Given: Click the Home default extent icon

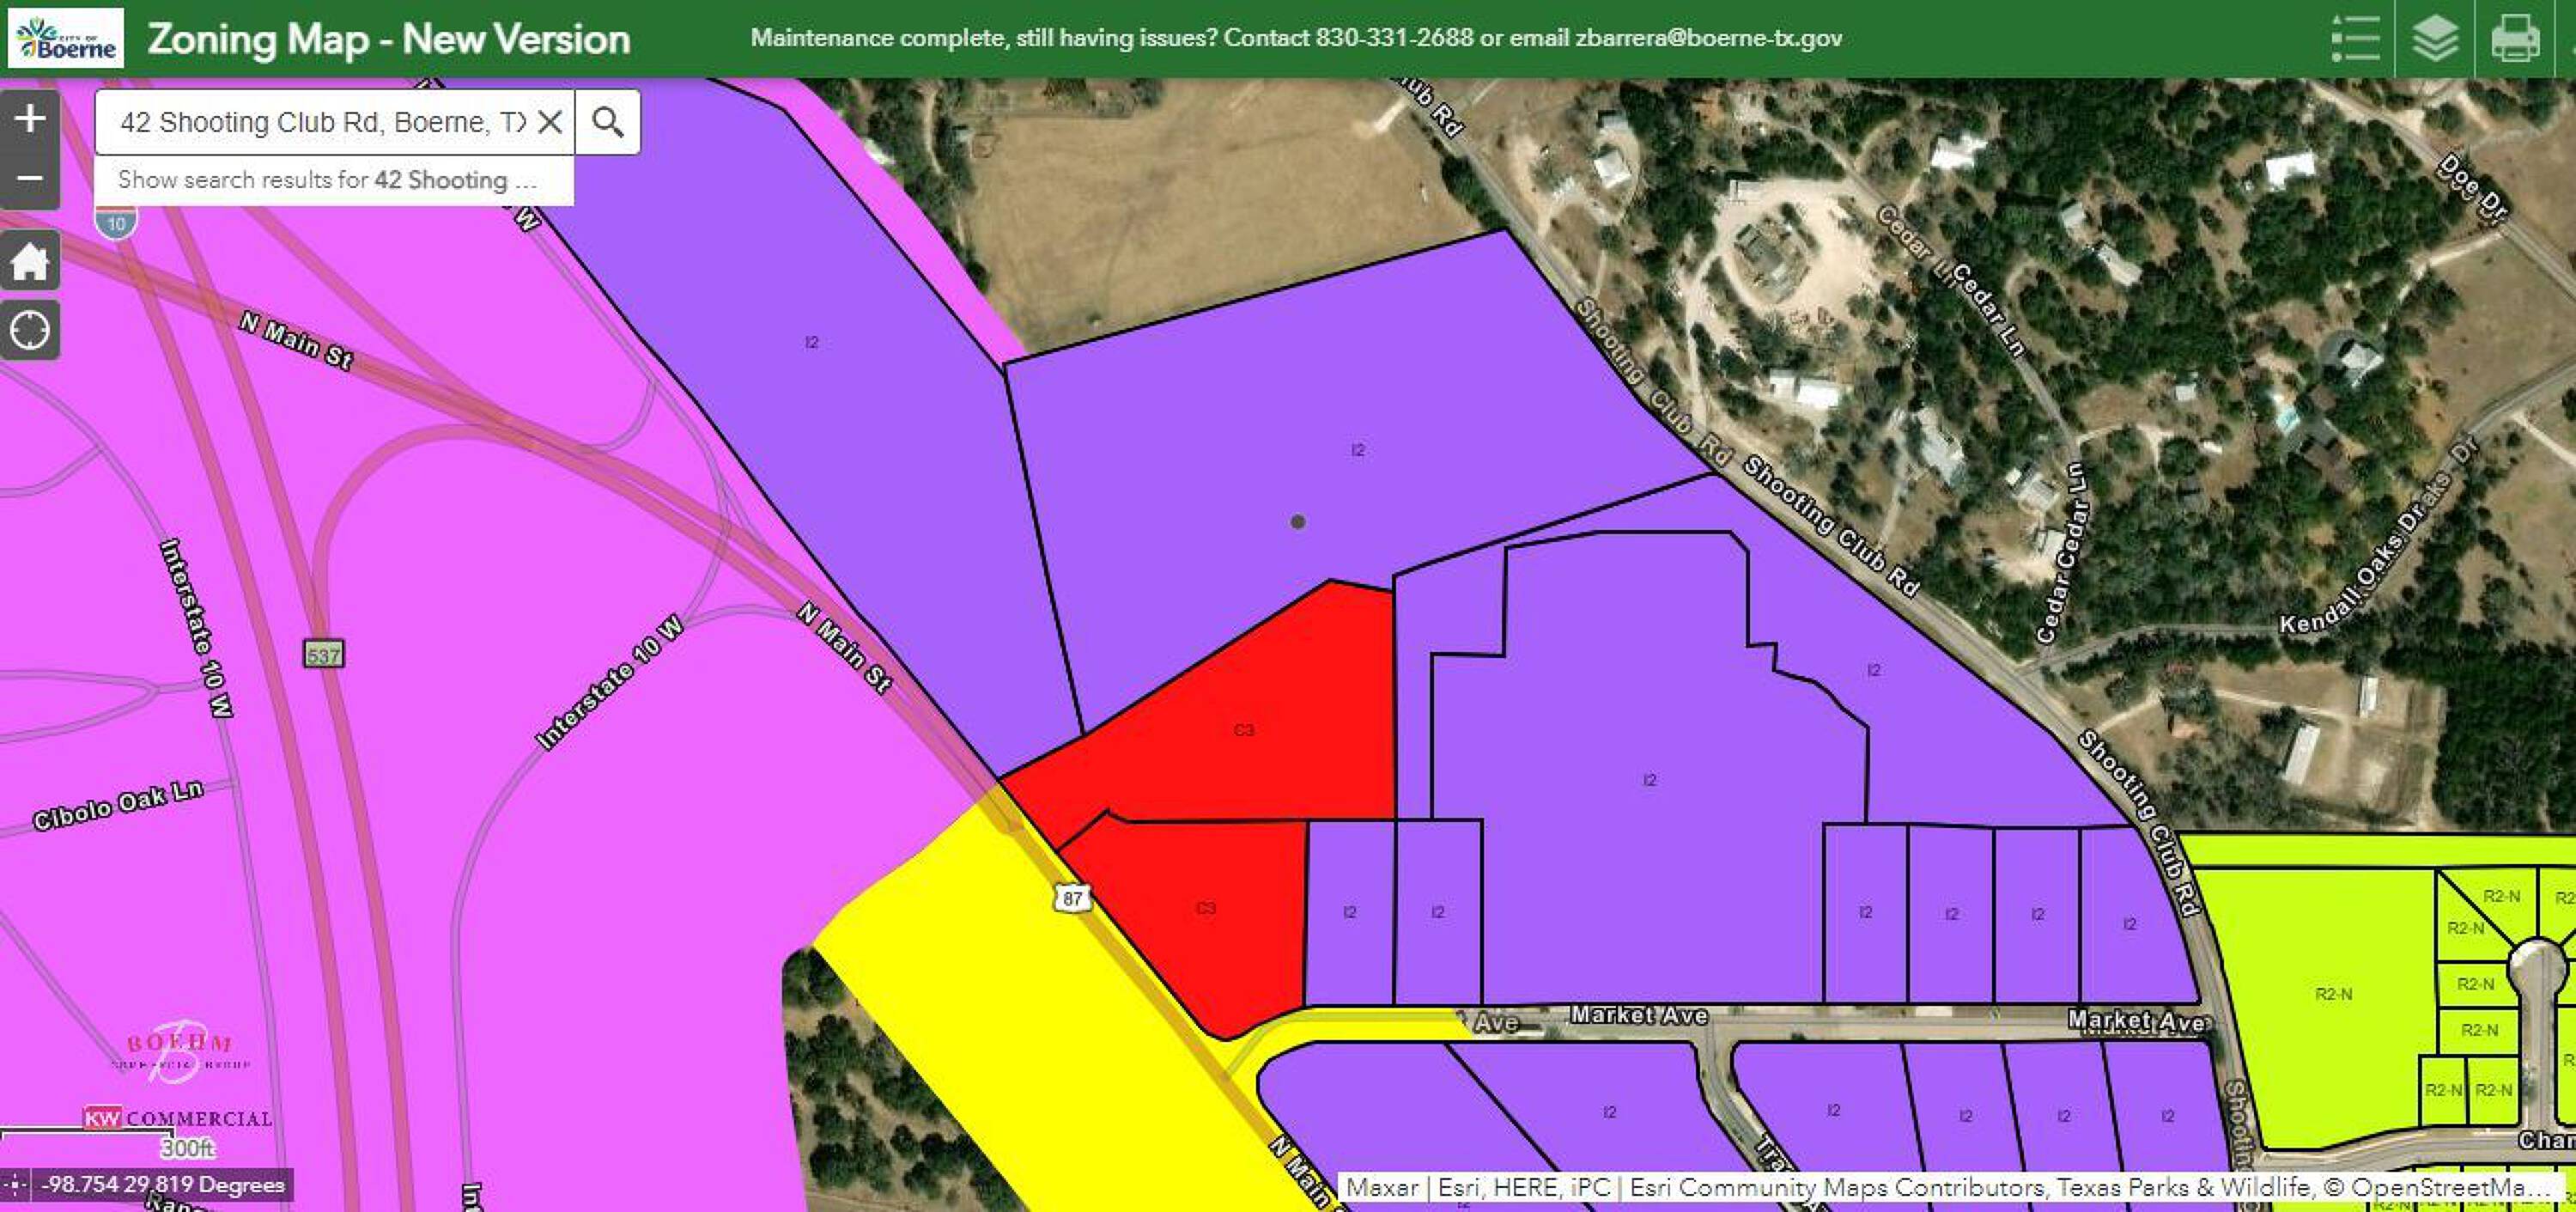Looking at the screenshot, I should (30, 262).
